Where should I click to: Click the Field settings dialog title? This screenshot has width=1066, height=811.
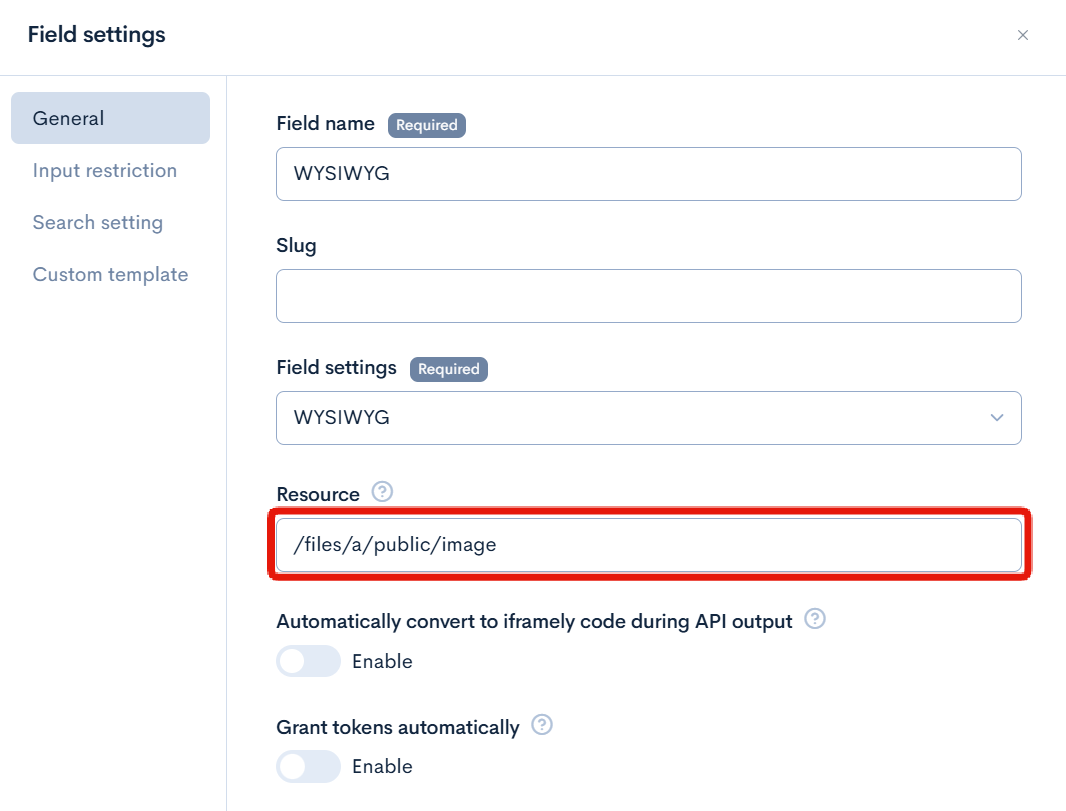pyautogui.click(x=97, y=35)
